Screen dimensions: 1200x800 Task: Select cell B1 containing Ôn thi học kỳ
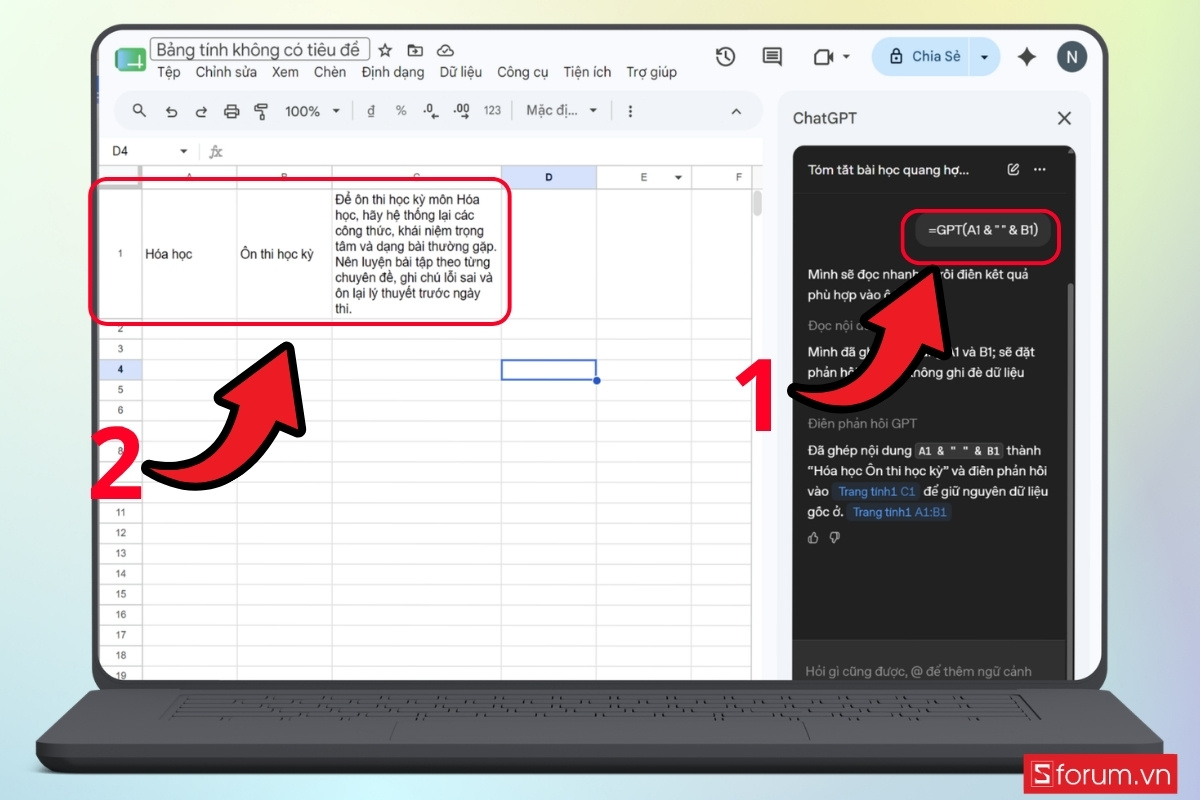[x=285, y=254]
